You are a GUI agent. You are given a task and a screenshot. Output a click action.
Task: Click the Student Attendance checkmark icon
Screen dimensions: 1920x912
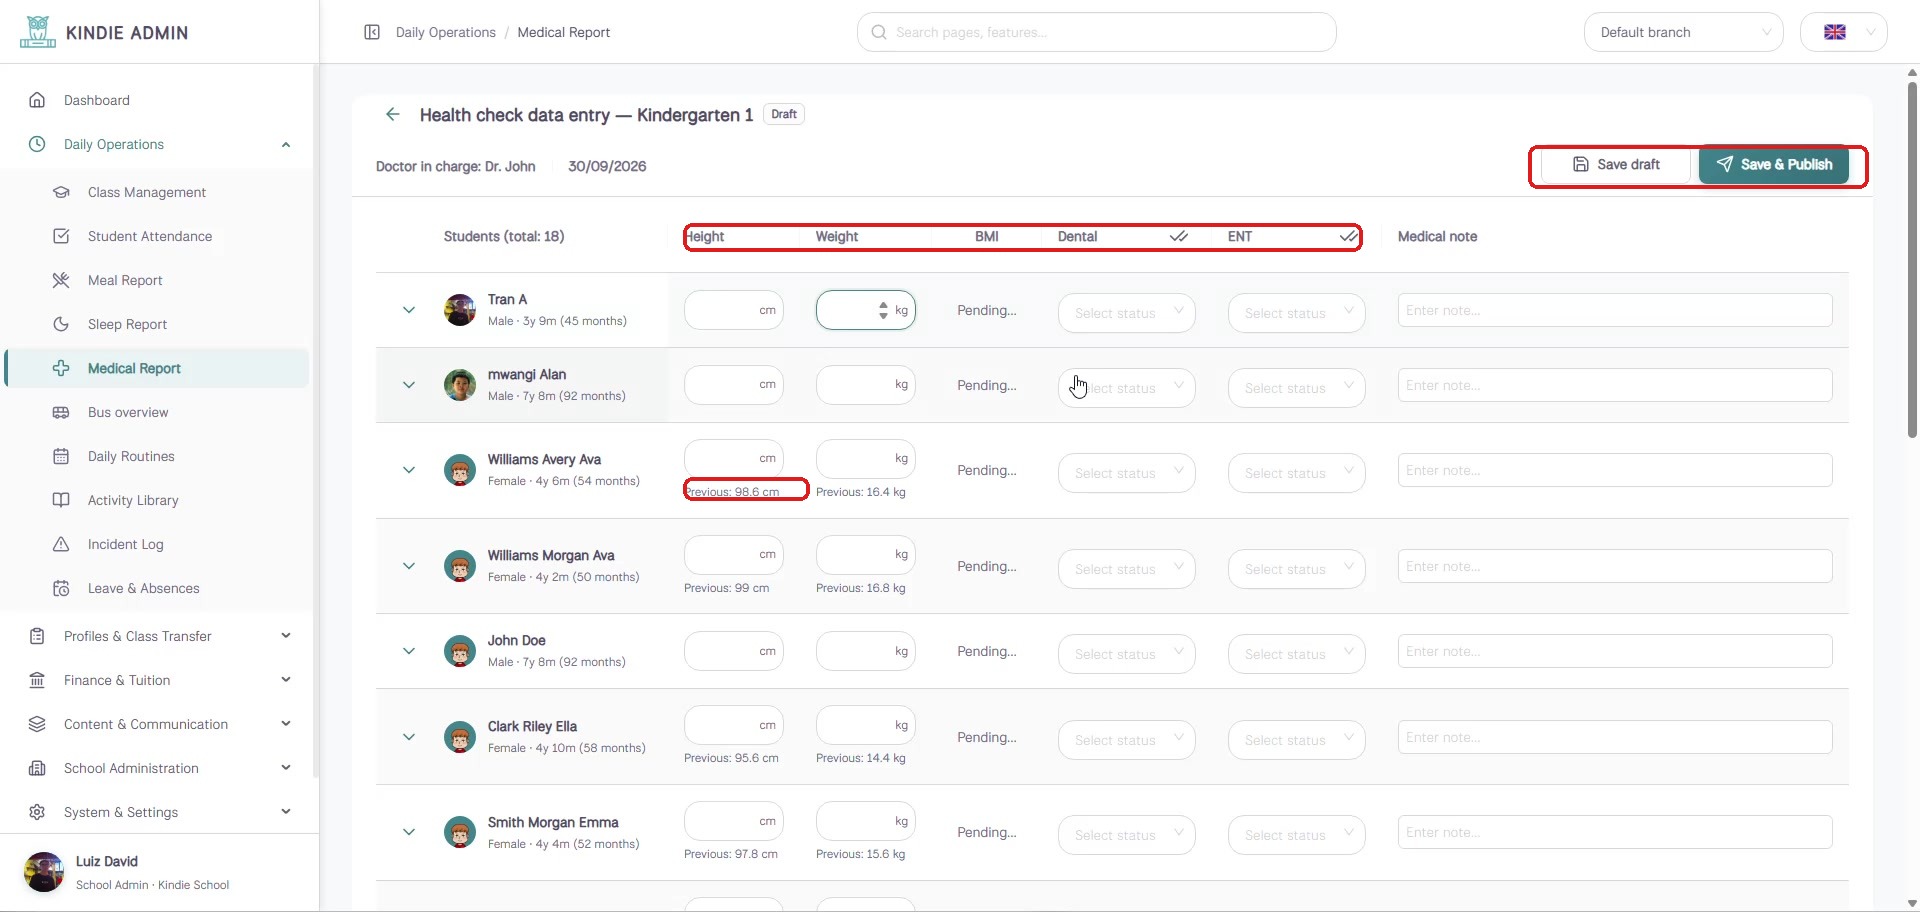coord(61,236)
